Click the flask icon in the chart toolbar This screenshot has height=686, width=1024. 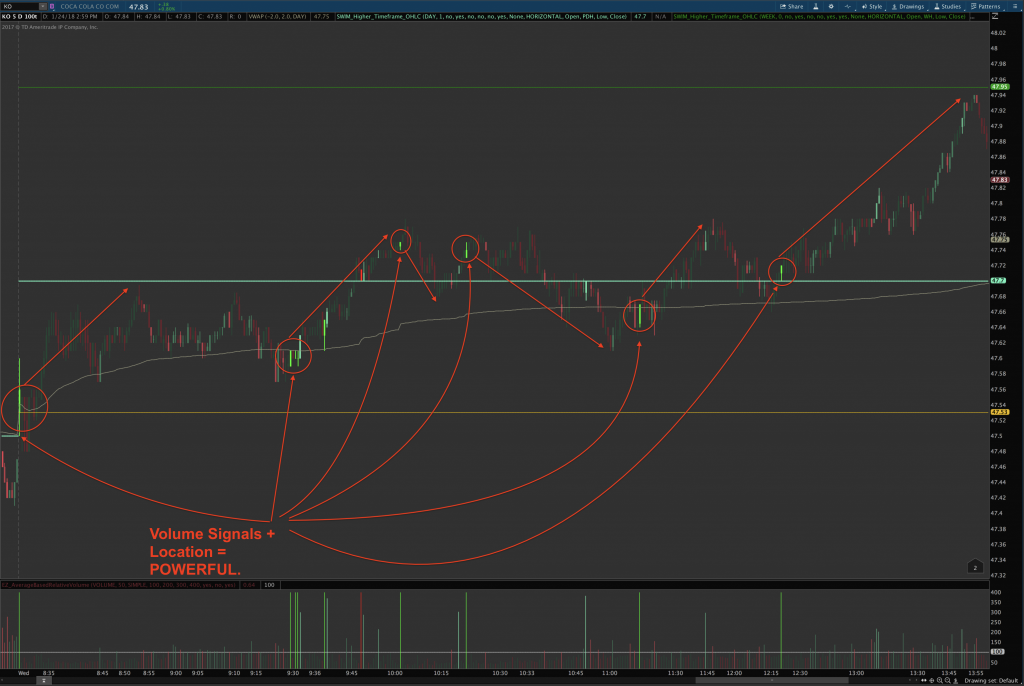tap(814, 6)
